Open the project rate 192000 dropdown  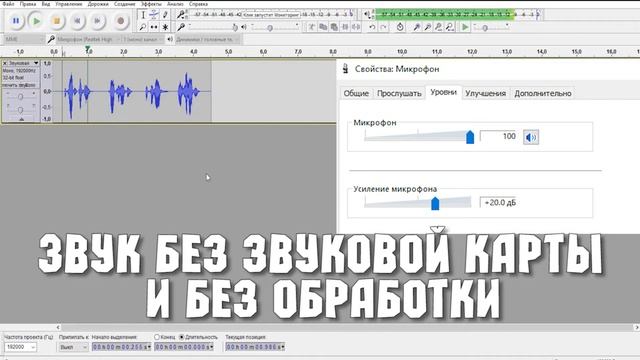point(20,347)
